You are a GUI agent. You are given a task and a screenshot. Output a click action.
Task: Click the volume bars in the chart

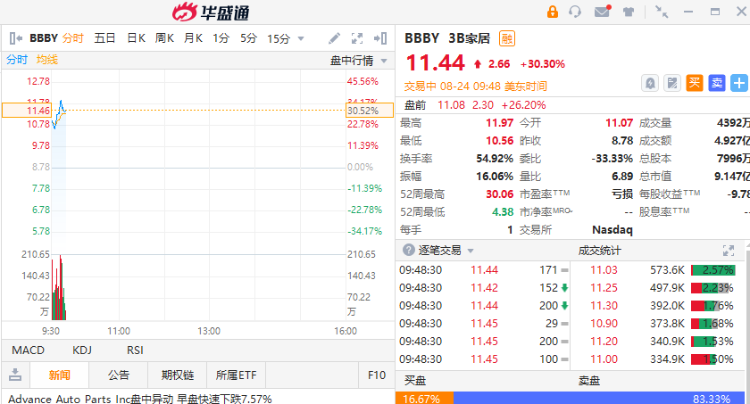[59, 288]
